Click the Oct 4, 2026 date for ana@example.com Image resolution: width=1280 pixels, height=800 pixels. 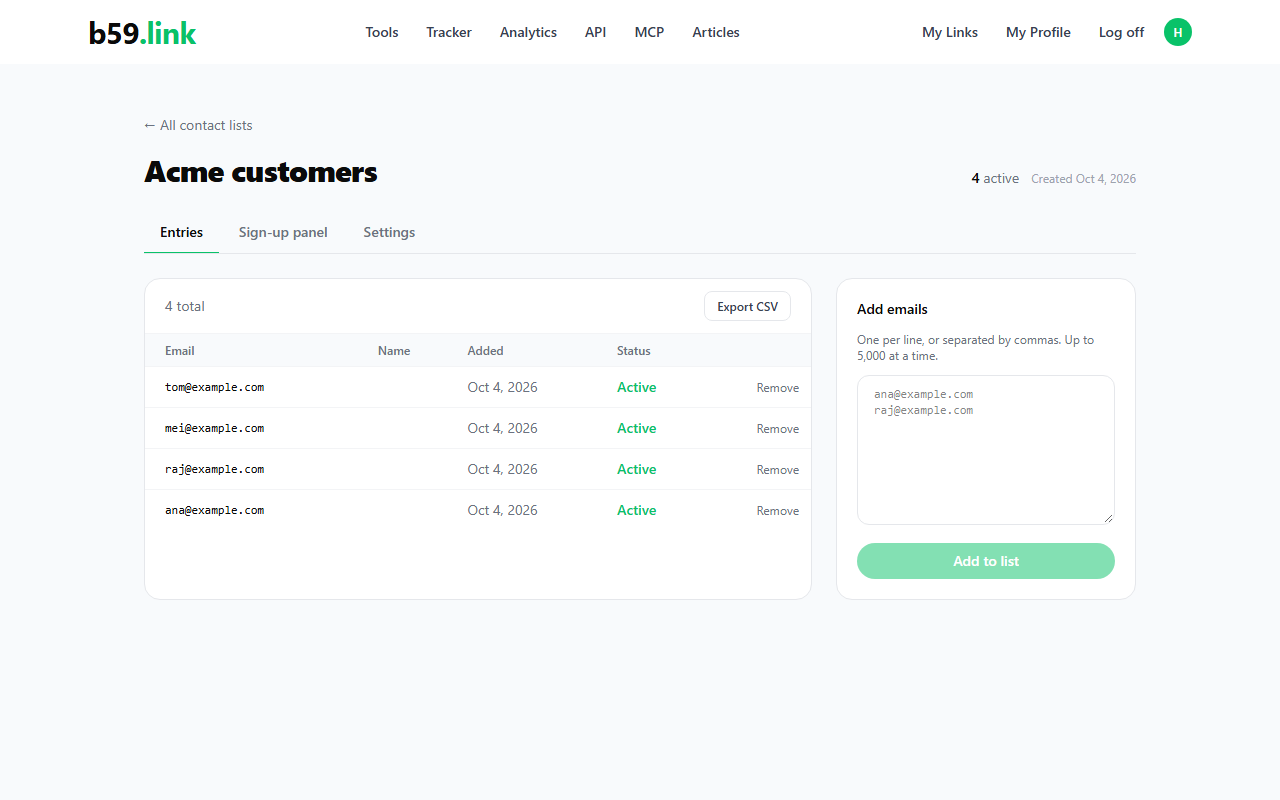point(502,510)
